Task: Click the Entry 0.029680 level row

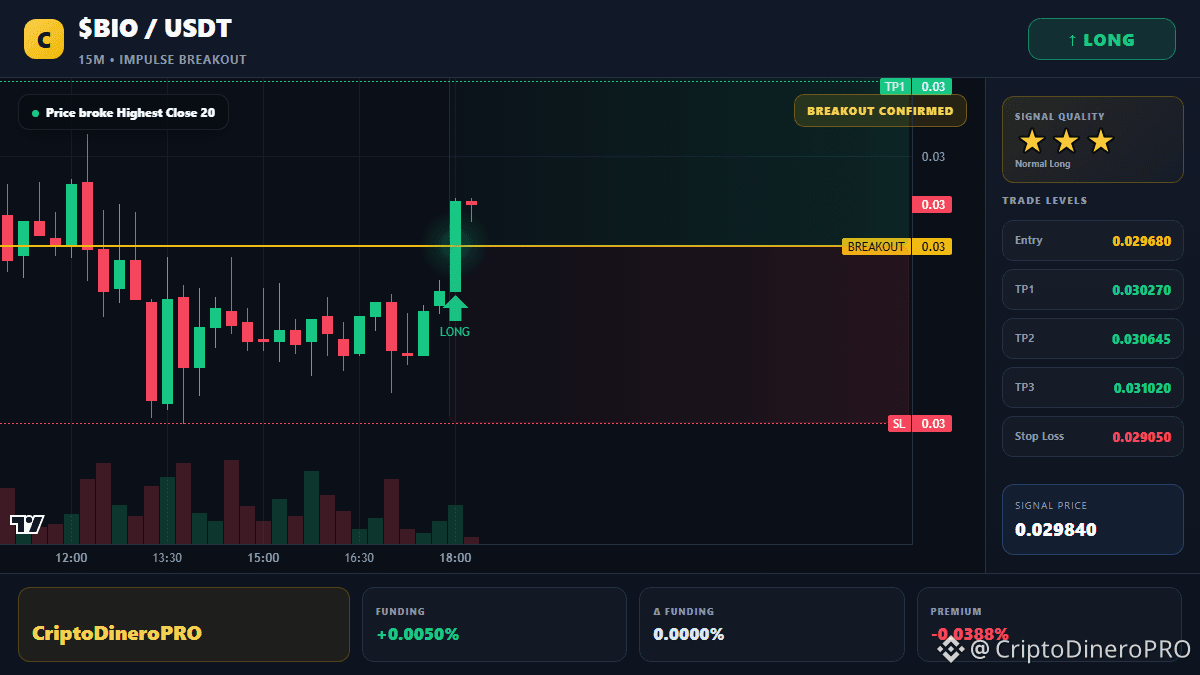Action: tap(1093, 240)
